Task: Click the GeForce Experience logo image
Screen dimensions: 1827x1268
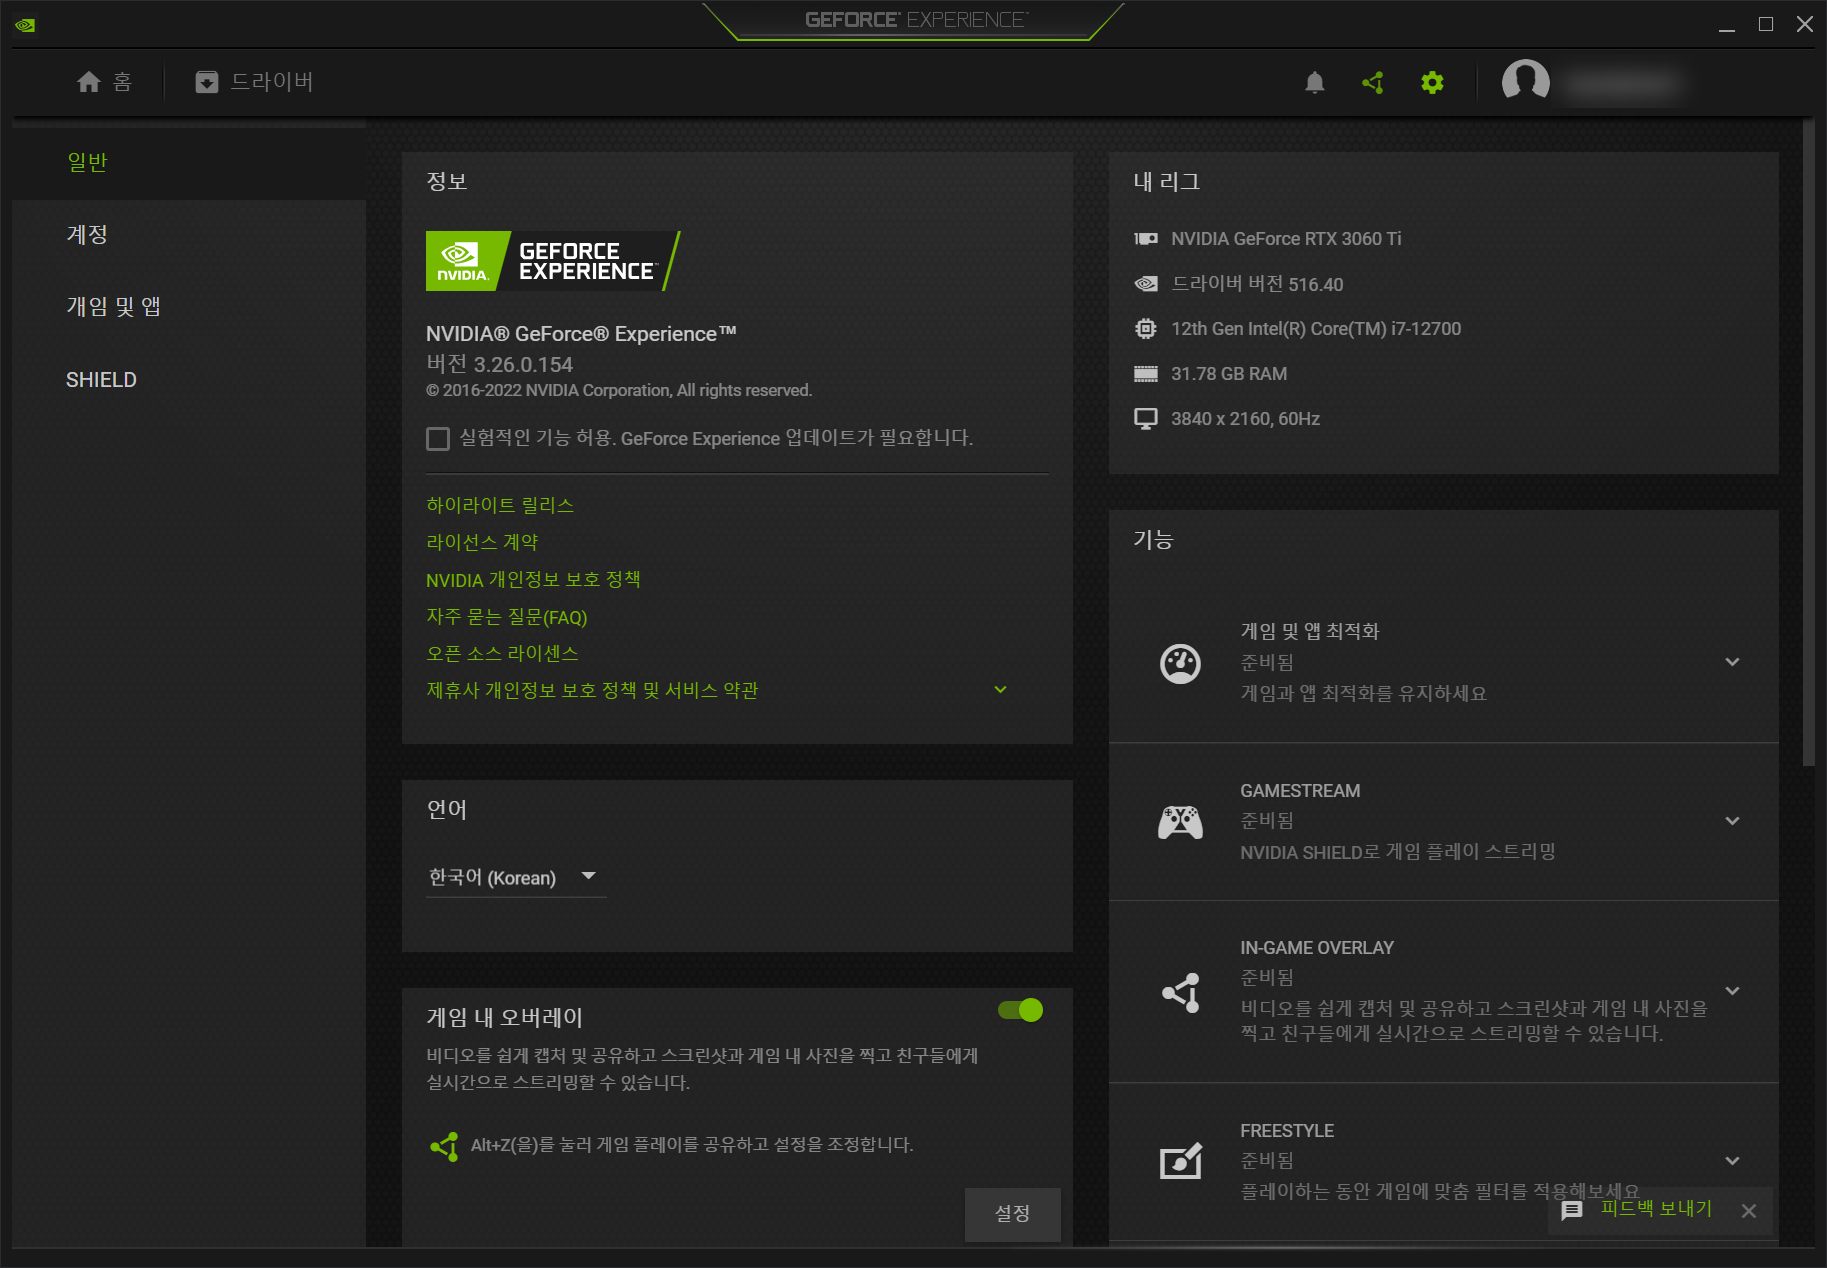Action: [x=553, y=261]
